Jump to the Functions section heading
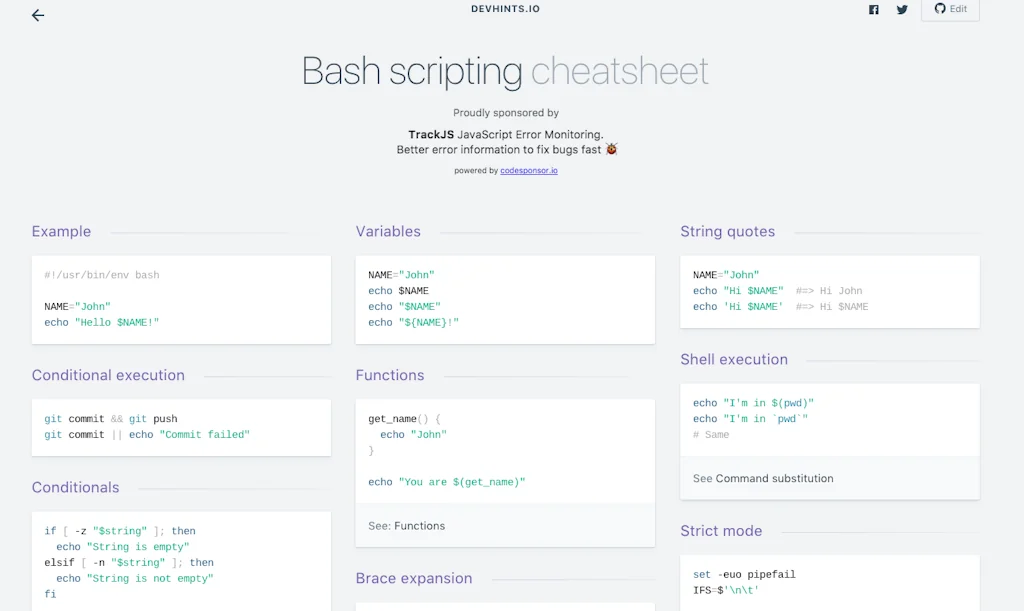 [390, 376]
